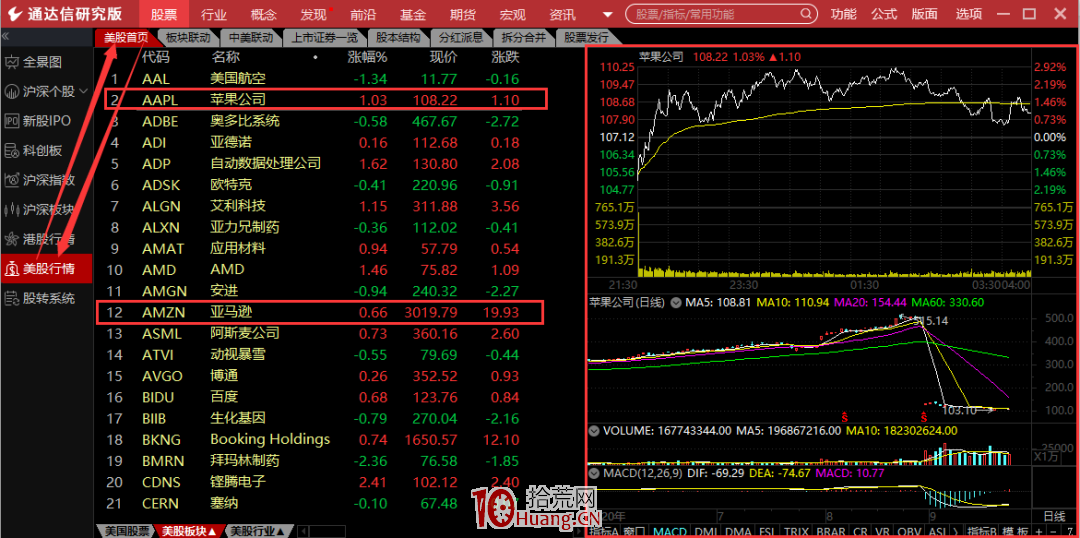The width and height of the screenshot is (1080, 538).
Task: Open the 资讯 top menu
Action: pyautogui.click(x=562, y=14)
